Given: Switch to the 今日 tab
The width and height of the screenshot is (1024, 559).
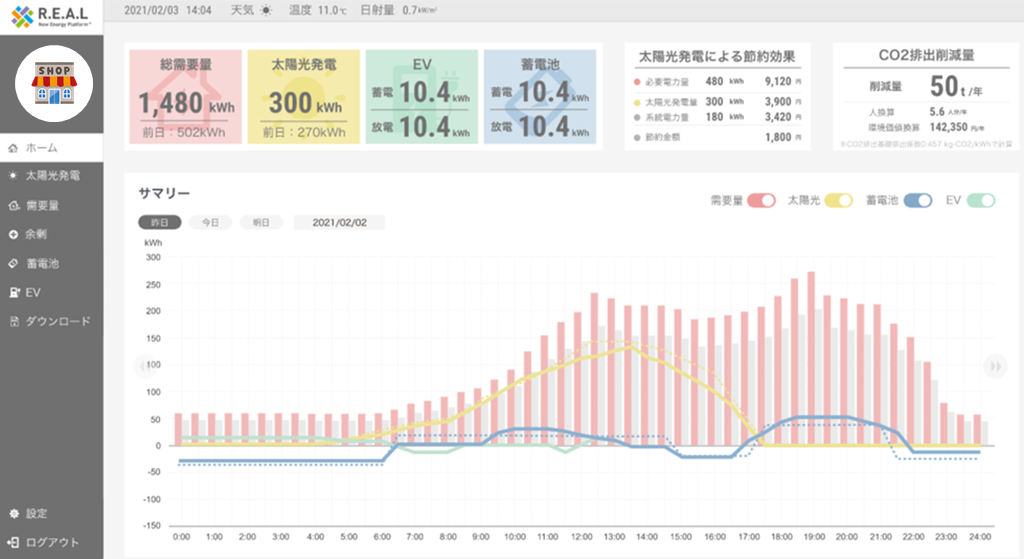Looking at the screenshot, I should 211,223.
